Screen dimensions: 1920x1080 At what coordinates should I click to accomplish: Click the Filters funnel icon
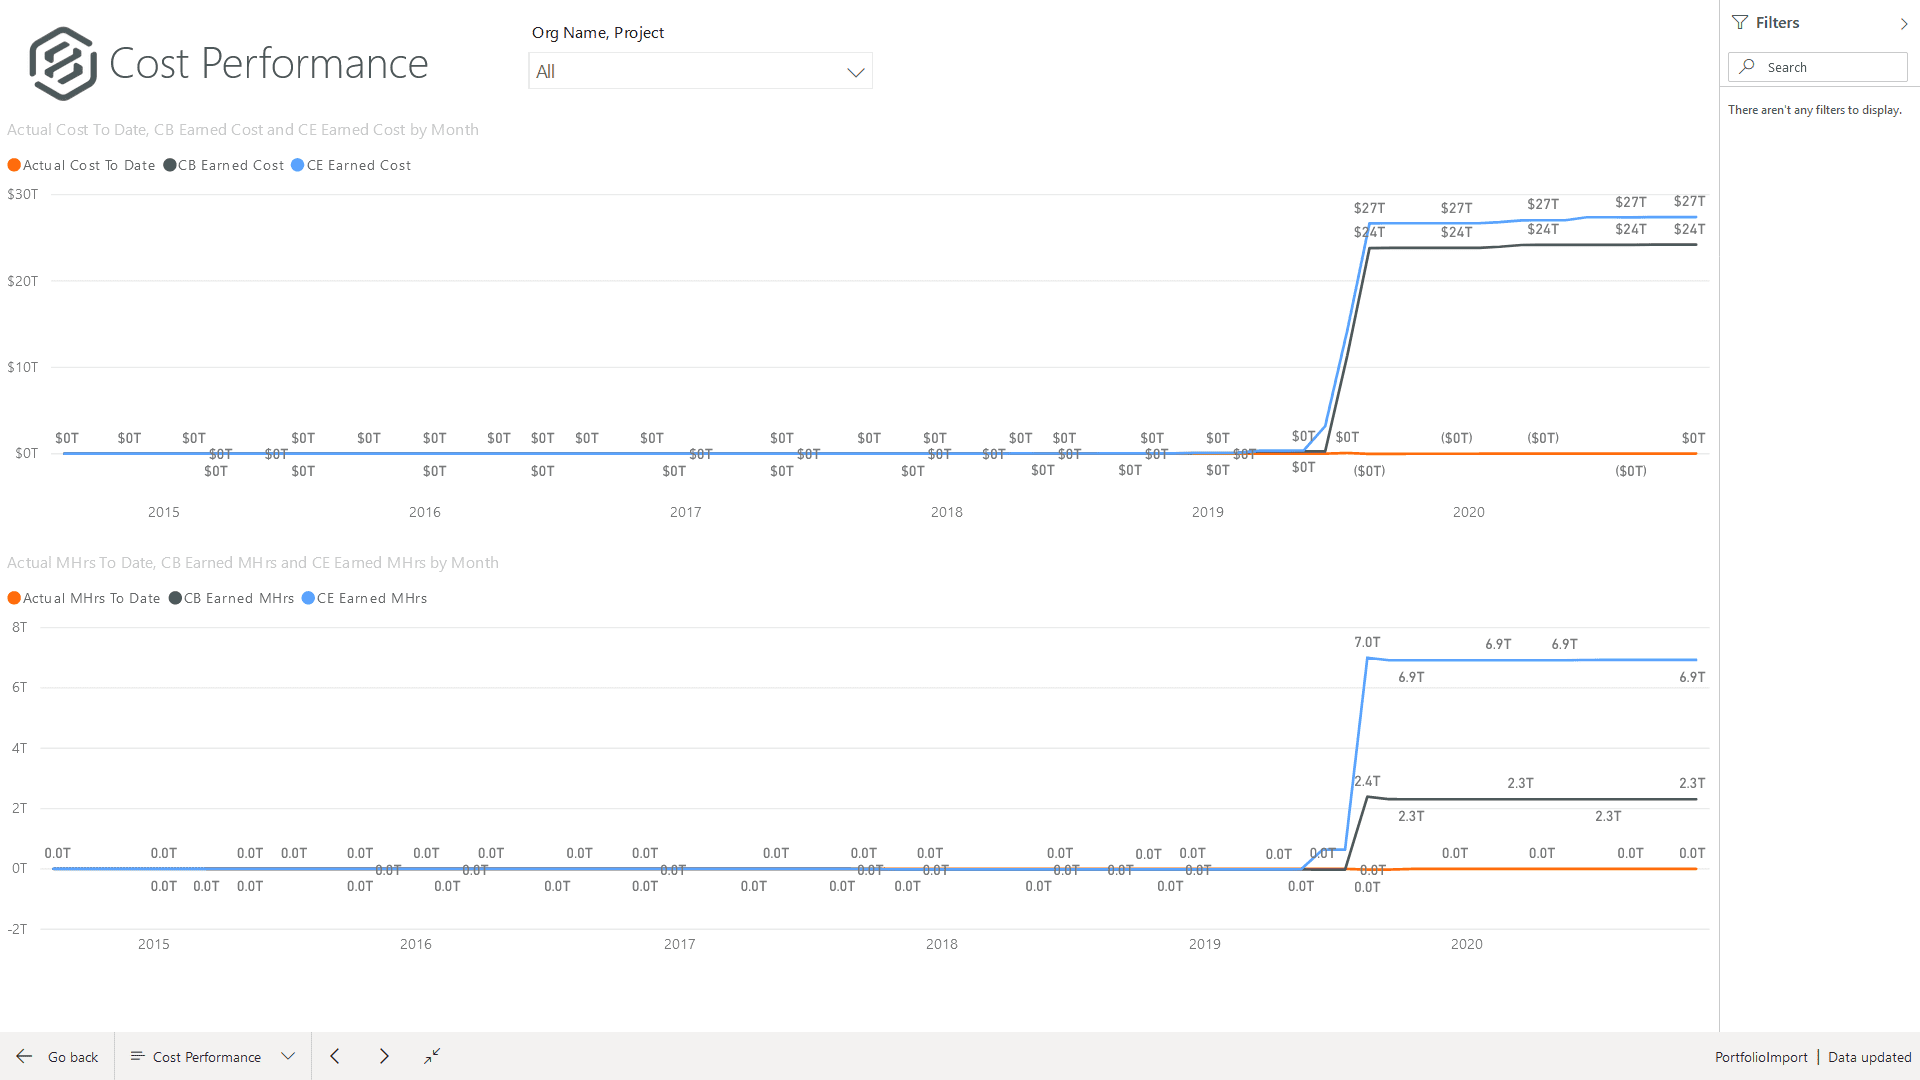click(x=1740, y=22)
